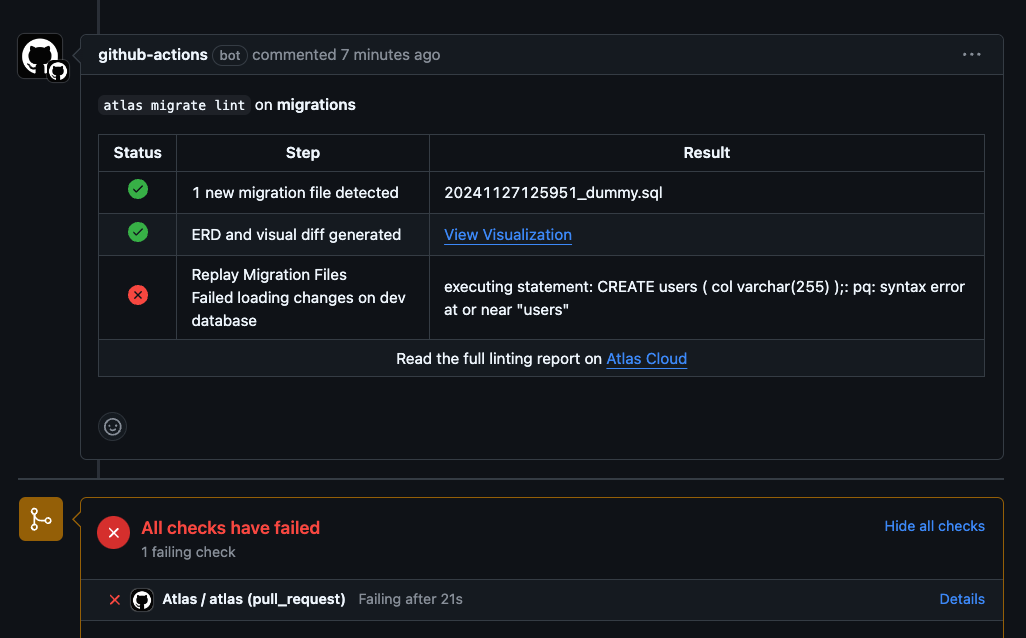Viewport: 1026px width, 638px height.
Task: Click the bot badge next to github-actions
Action: point(229,55)
